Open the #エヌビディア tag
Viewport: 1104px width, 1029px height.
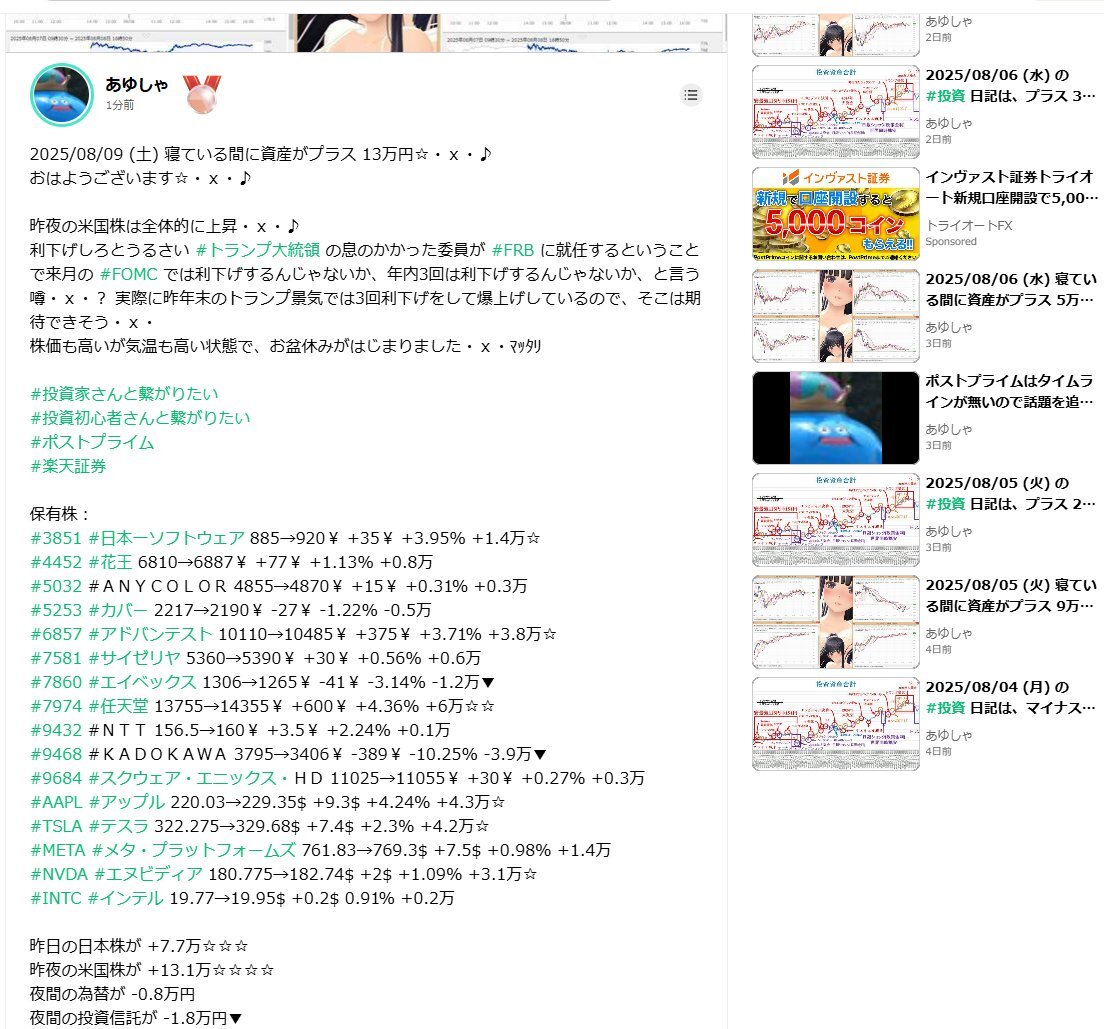coord(149,874)
